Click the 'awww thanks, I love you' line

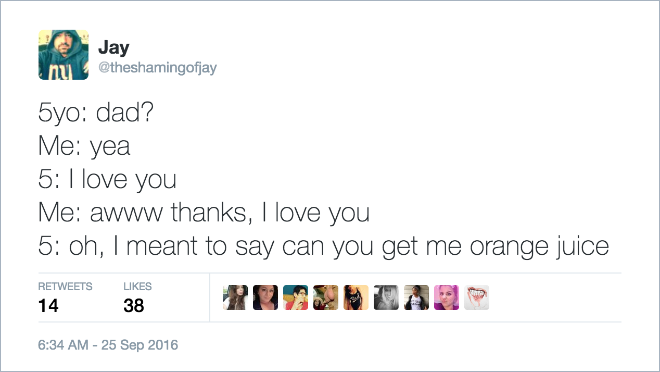[204, 213]
